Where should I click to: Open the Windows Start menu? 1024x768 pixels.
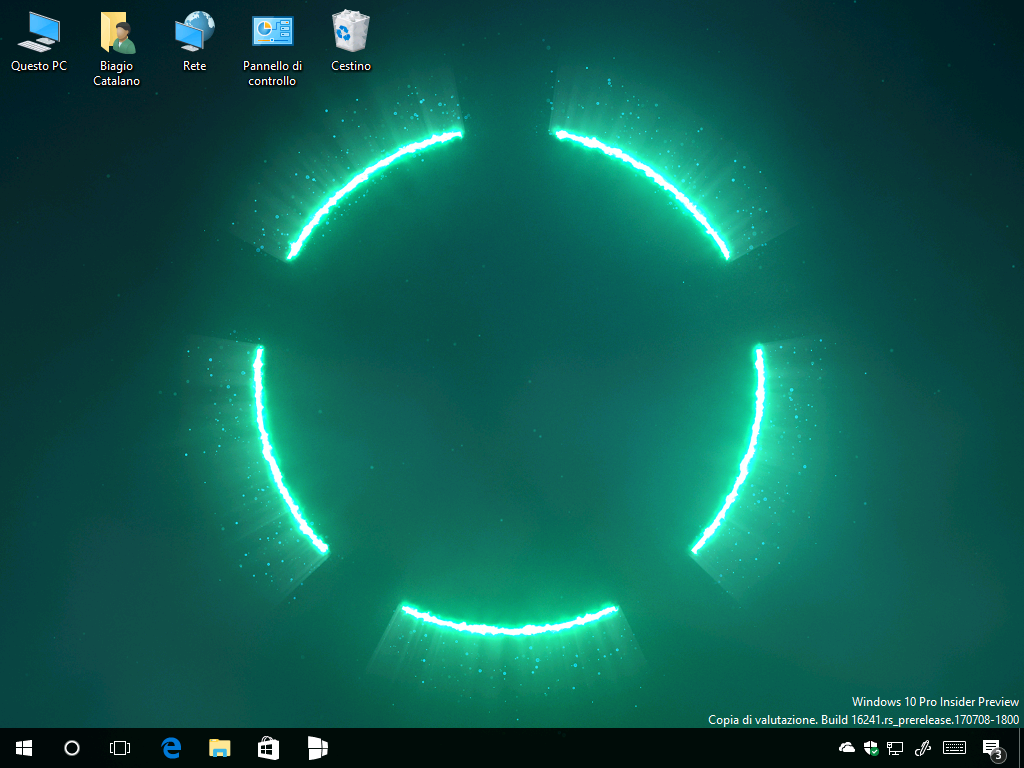pos(24,748)
